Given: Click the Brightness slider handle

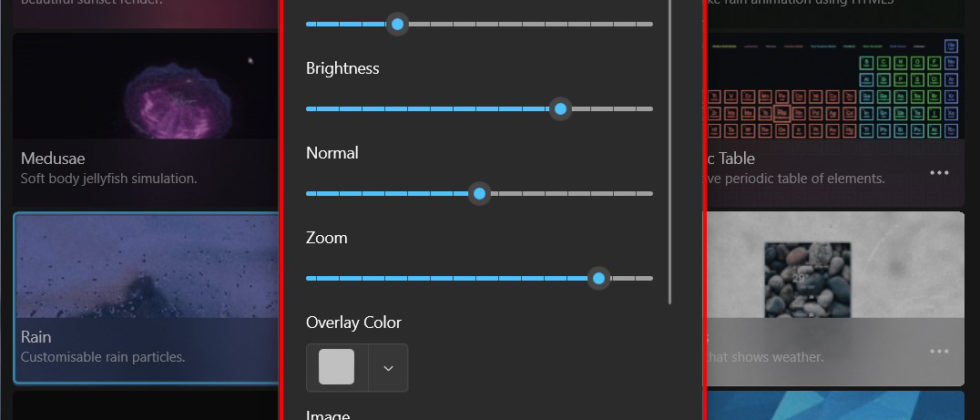Looking at the screenshot, I should (x=560, y=109).
